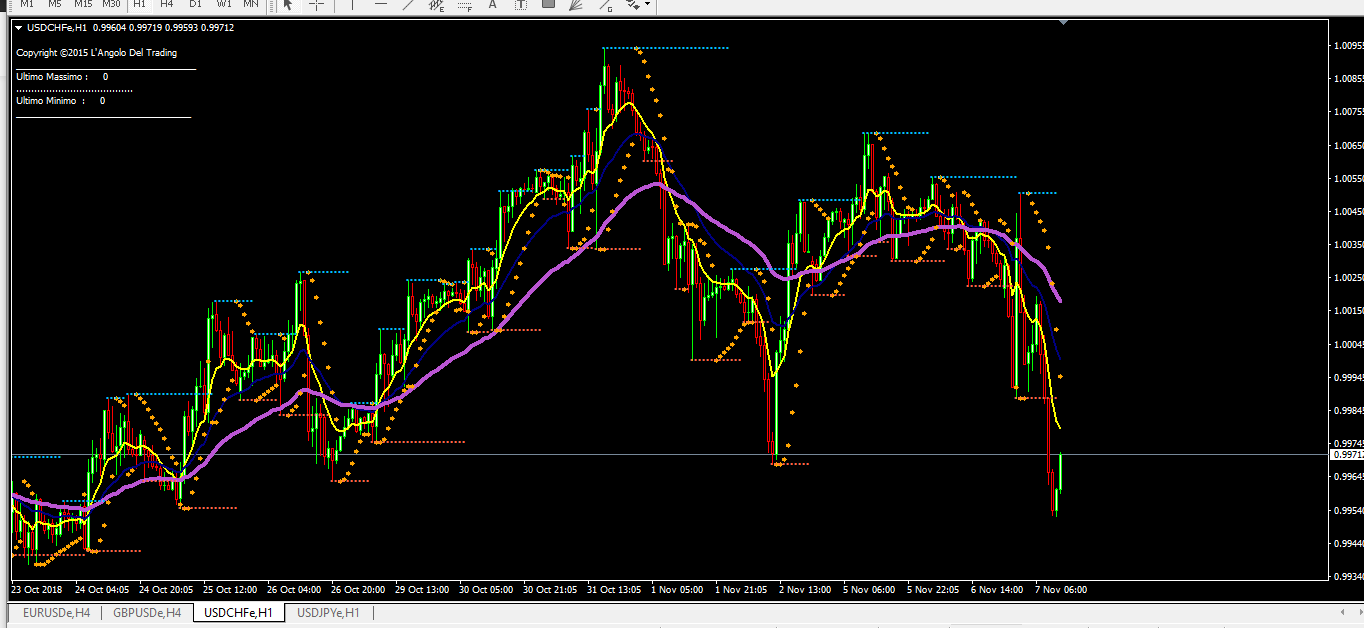Image resolution: width=1364 pixels, height=628 pixels.
Task: Select the fan lines drawing tool
Action: tap(576, 5)
